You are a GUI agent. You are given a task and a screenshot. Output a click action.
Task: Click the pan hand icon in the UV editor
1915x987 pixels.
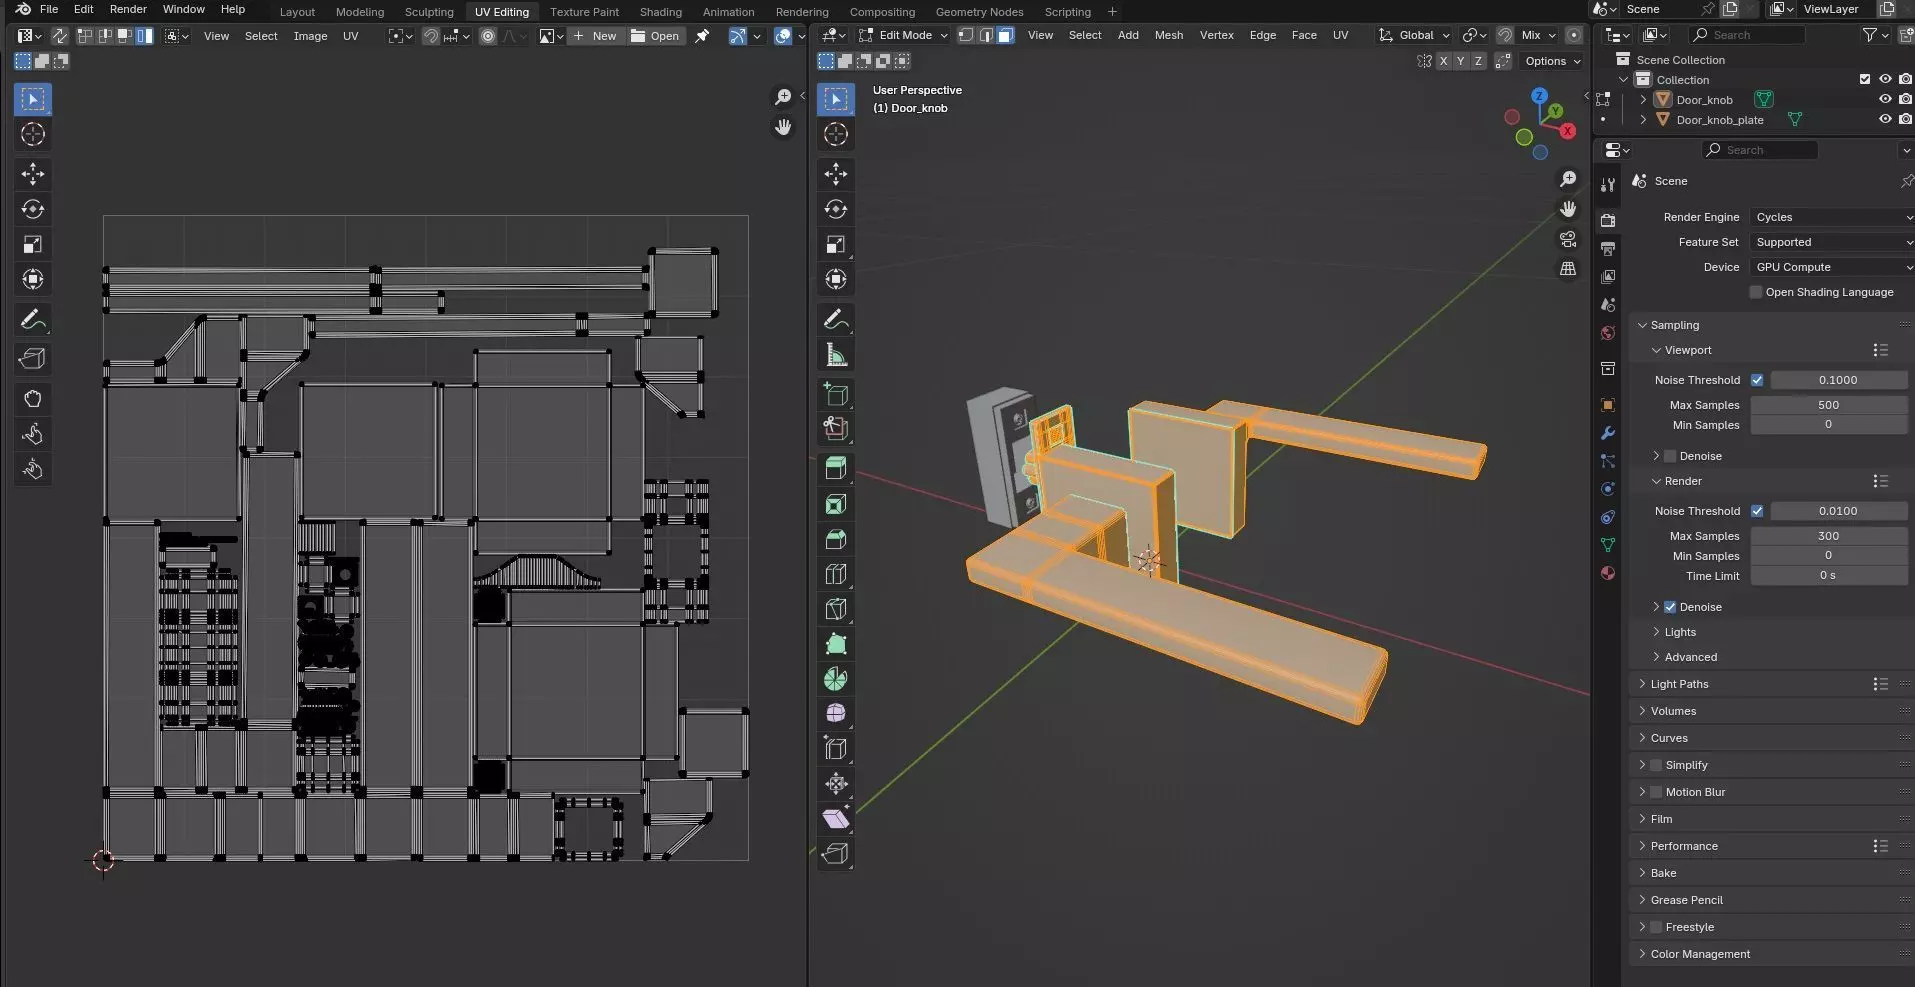pos(783,127)
